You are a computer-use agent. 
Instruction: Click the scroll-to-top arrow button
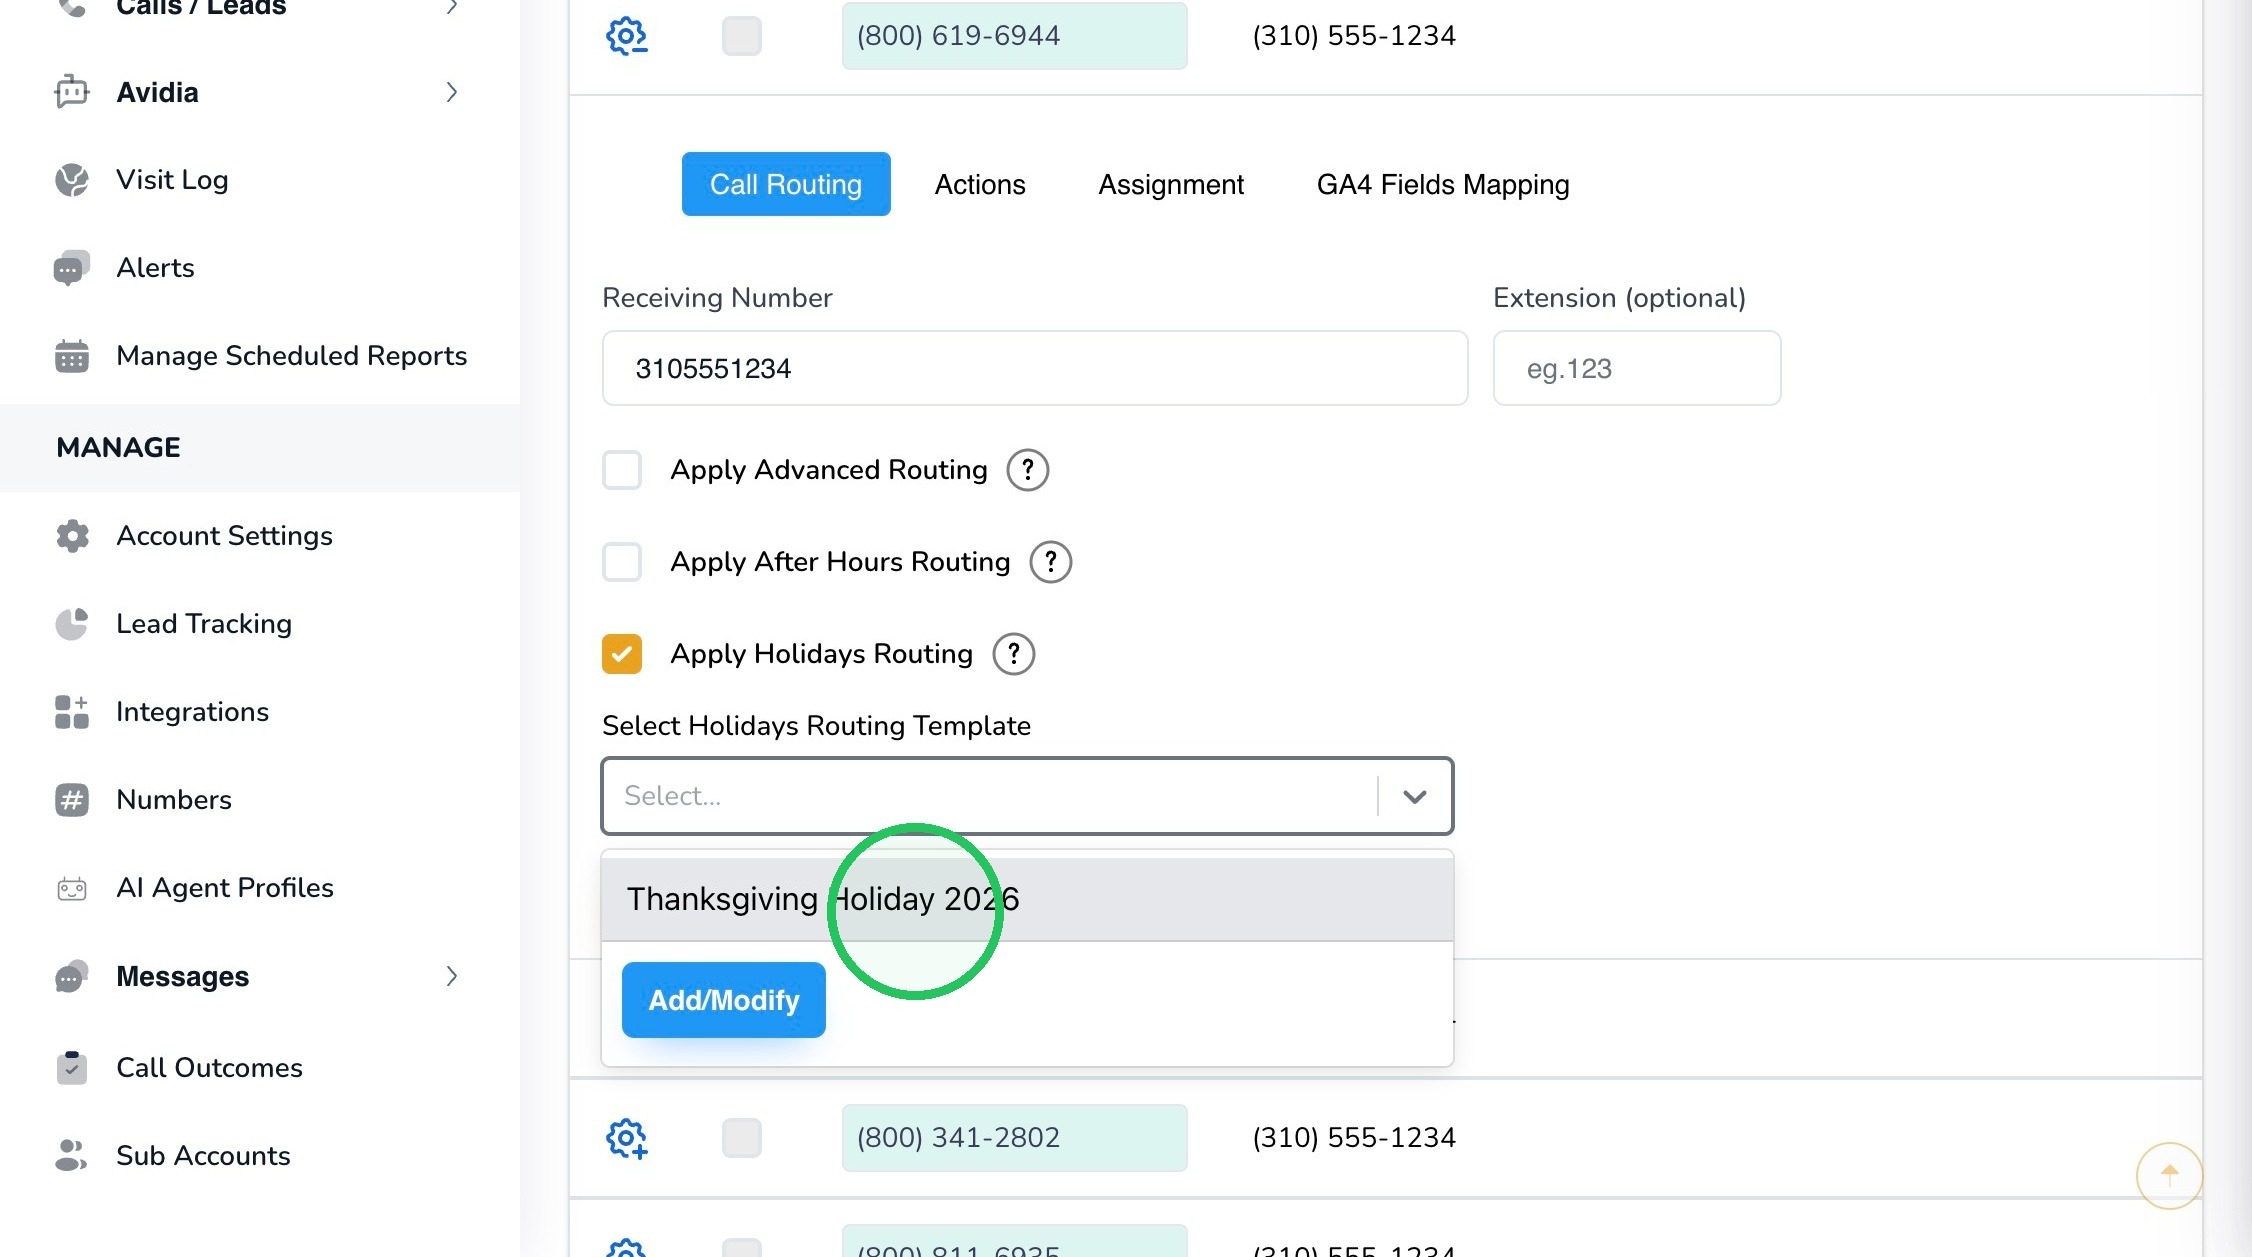coord(2169,1175)
